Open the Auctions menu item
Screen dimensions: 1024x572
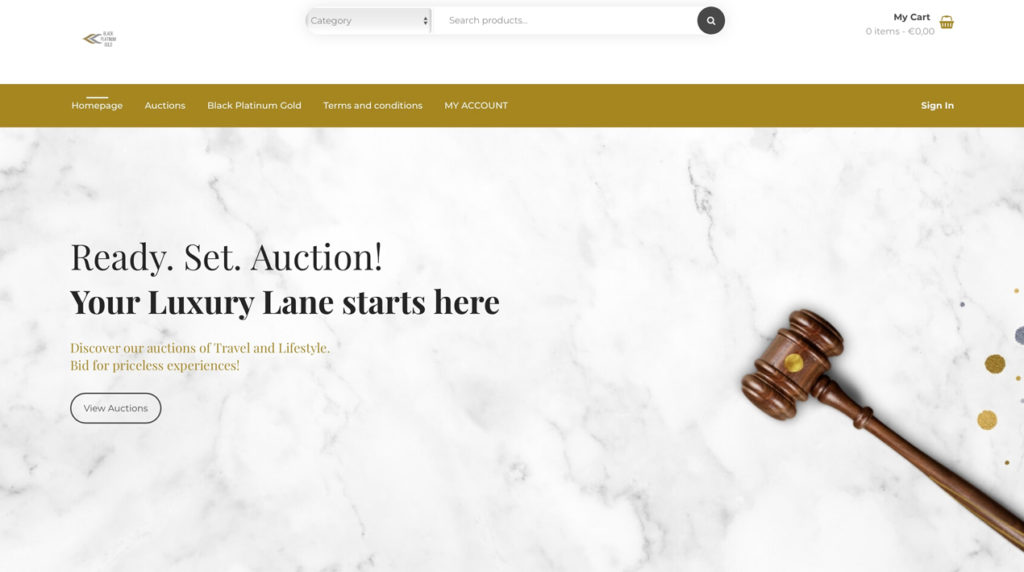click(165, 105)
